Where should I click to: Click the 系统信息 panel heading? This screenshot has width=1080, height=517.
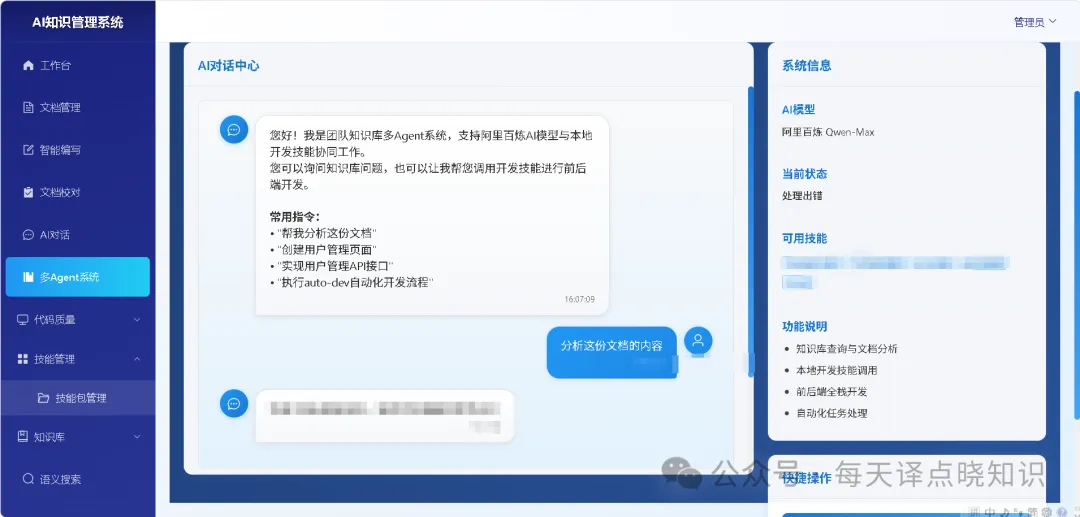tap(807, 65)
